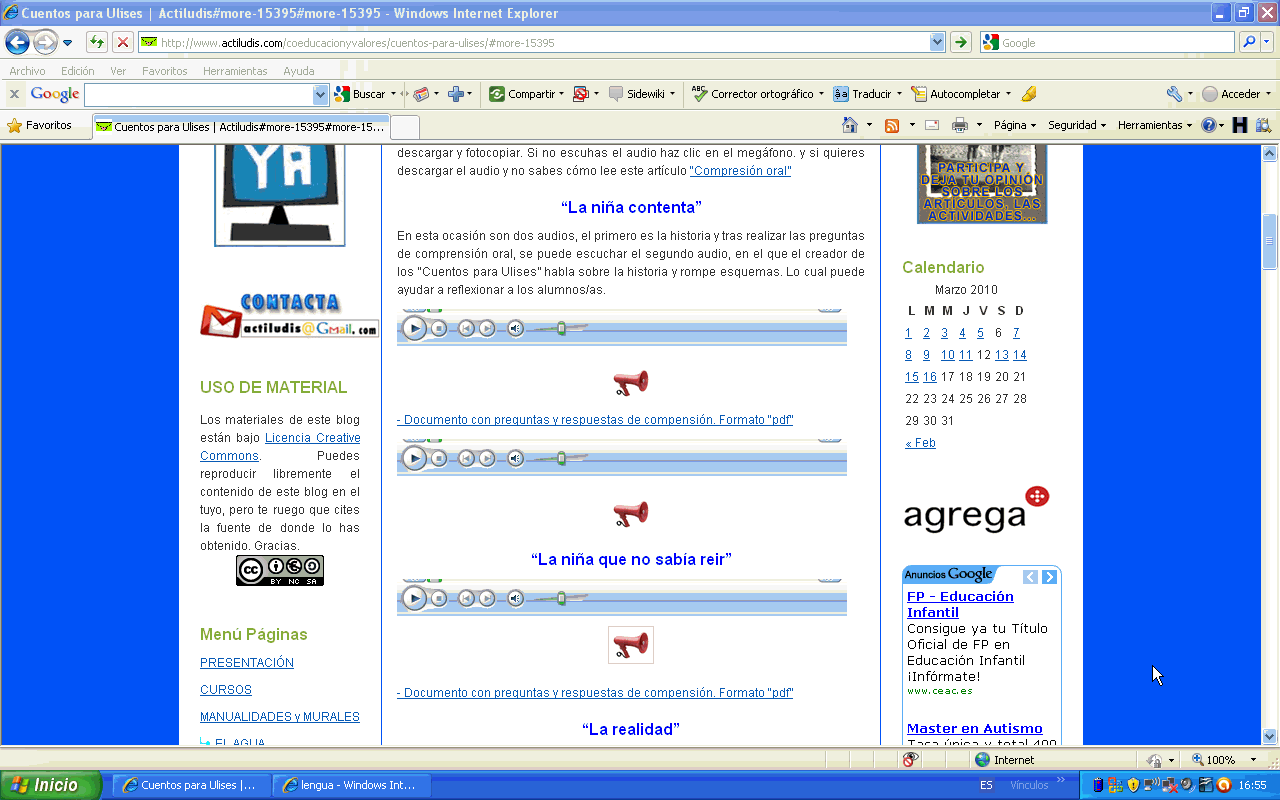Adjust volume slider of player below first pdf link
Screen dimensions: 1280x800
tap(561, 458)
